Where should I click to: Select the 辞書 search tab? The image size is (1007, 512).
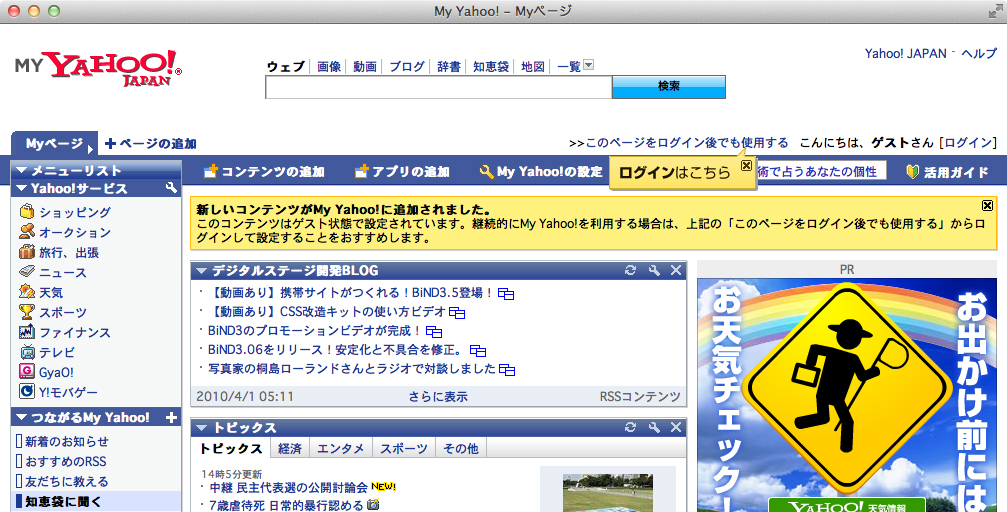tap(449, 66)
